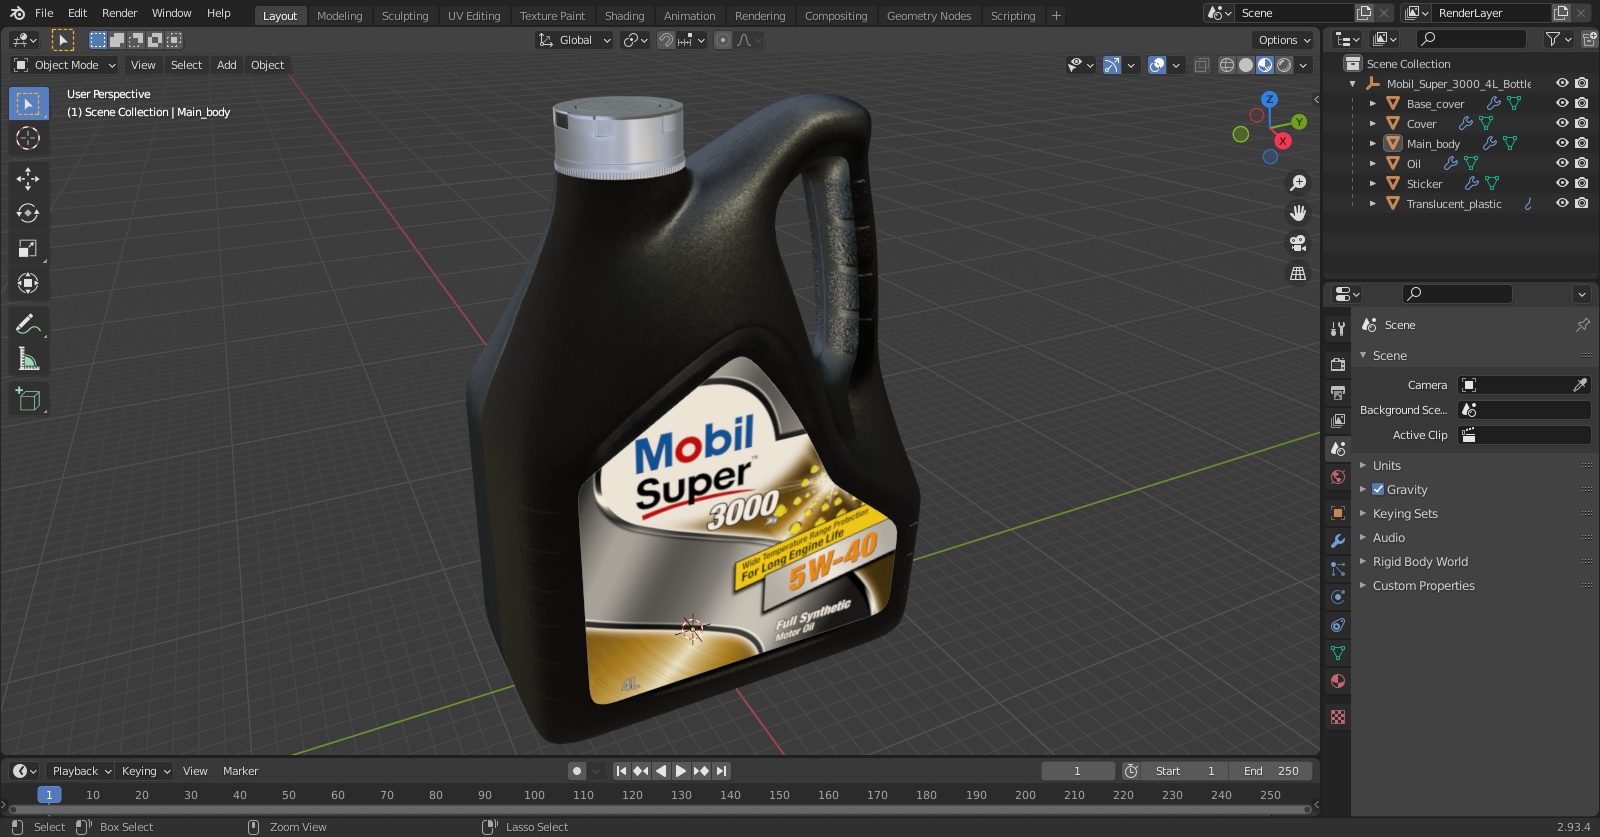The width and height of the screenshot is (1600, 837).
Task: Activate the Rotate tool
Action: click(28, 213)
